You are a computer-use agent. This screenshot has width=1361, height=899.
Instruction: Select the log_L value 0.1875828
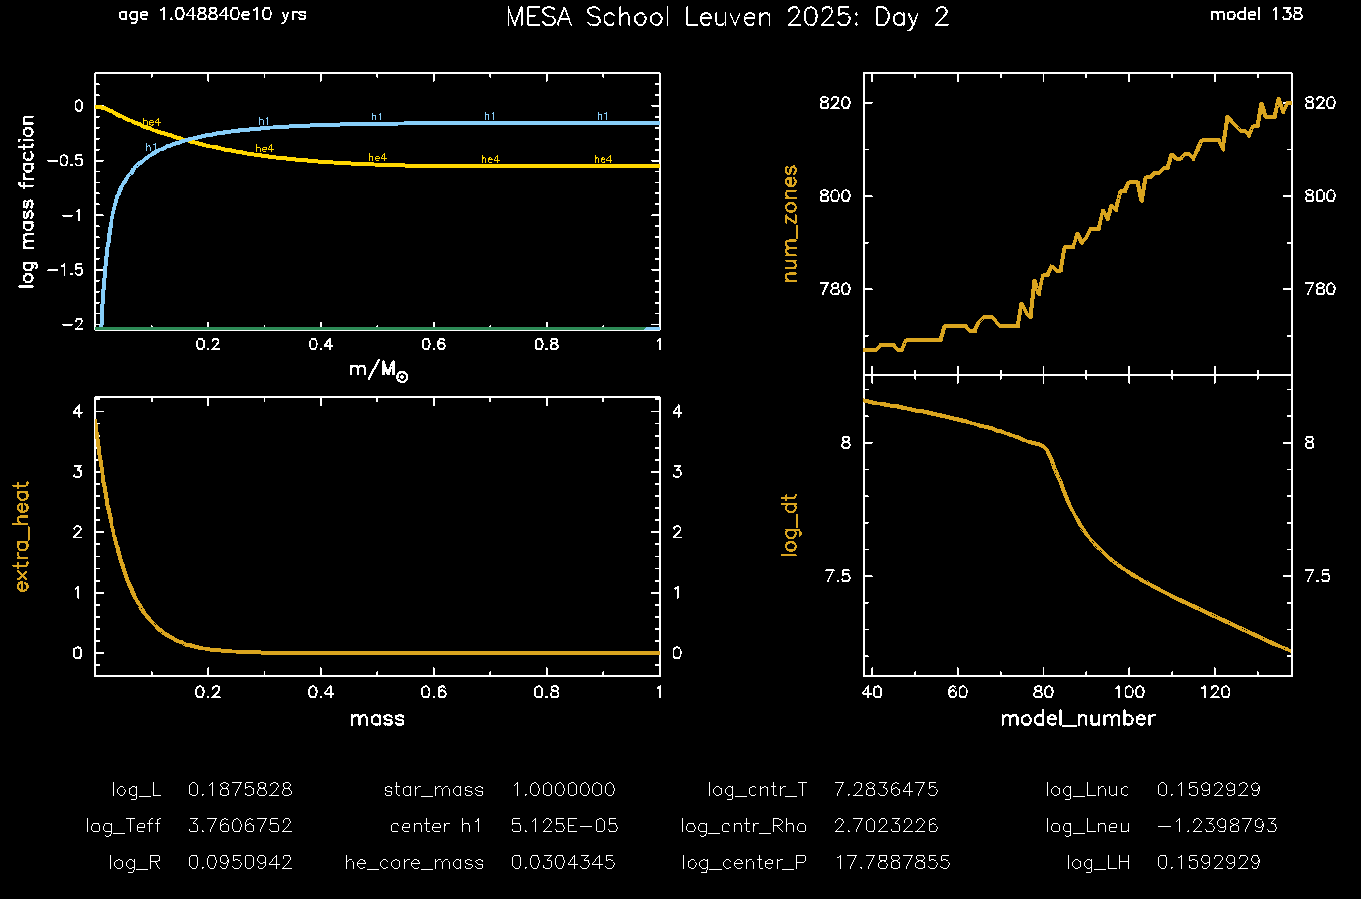pos(240,789)
